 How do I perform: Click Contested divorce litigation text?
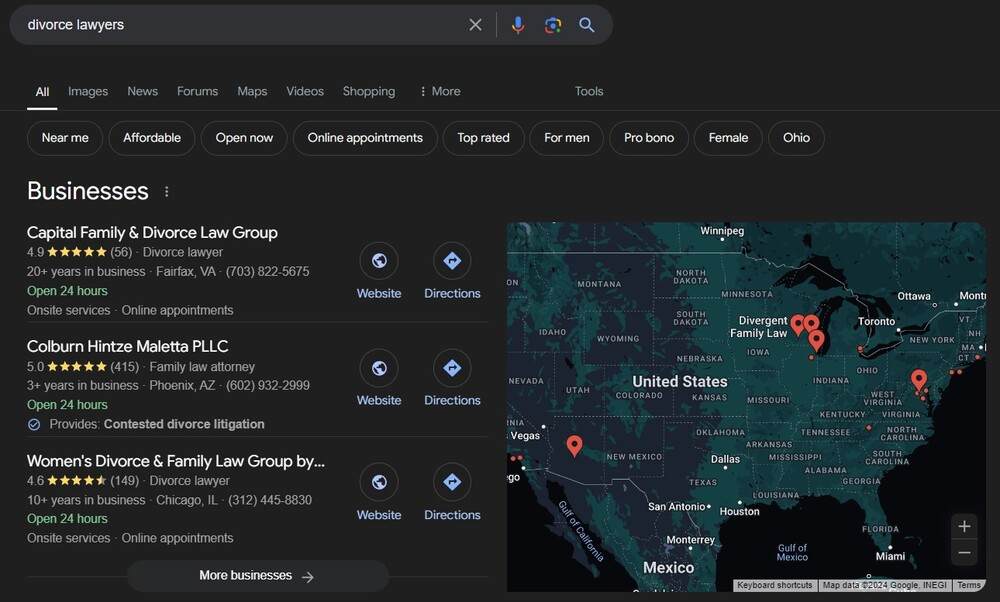[184, 424]
